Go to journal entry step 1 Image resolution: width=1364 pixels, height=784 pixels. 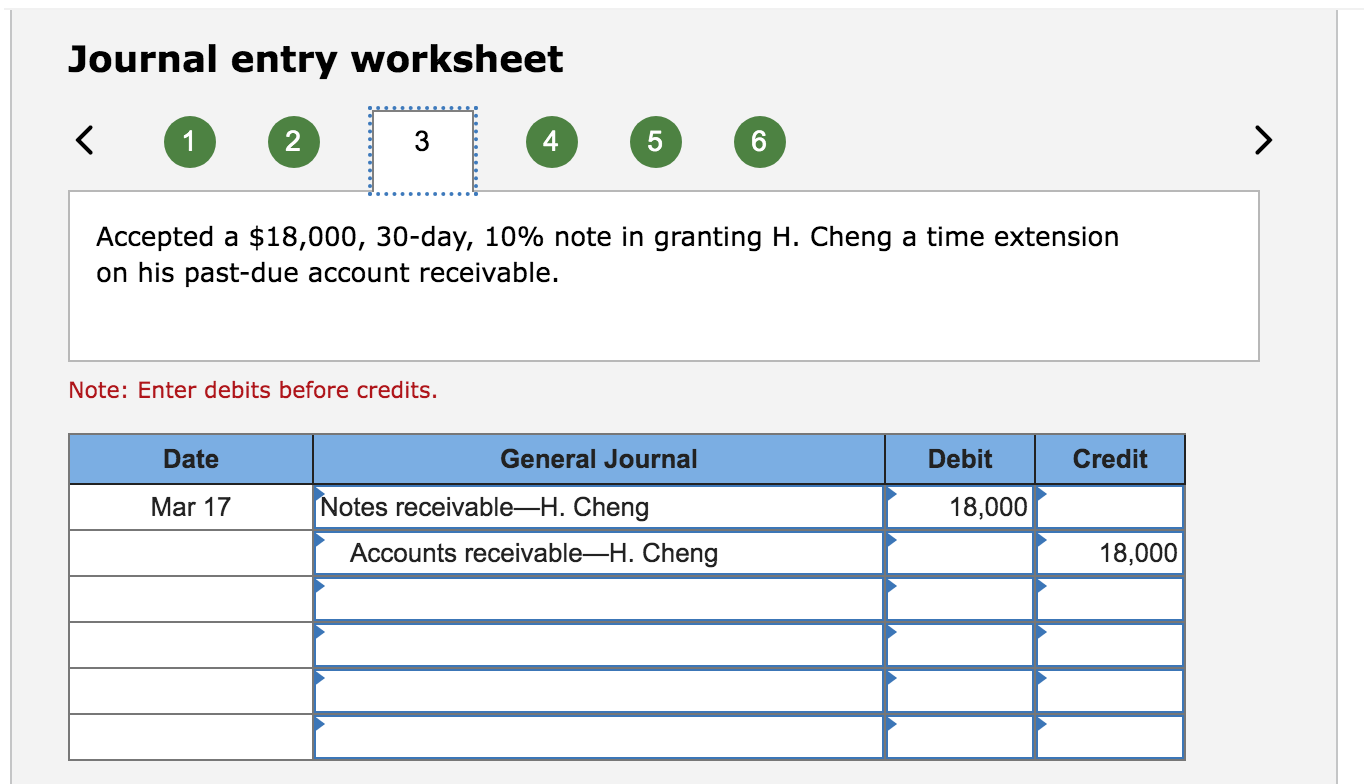coord(190,142)
